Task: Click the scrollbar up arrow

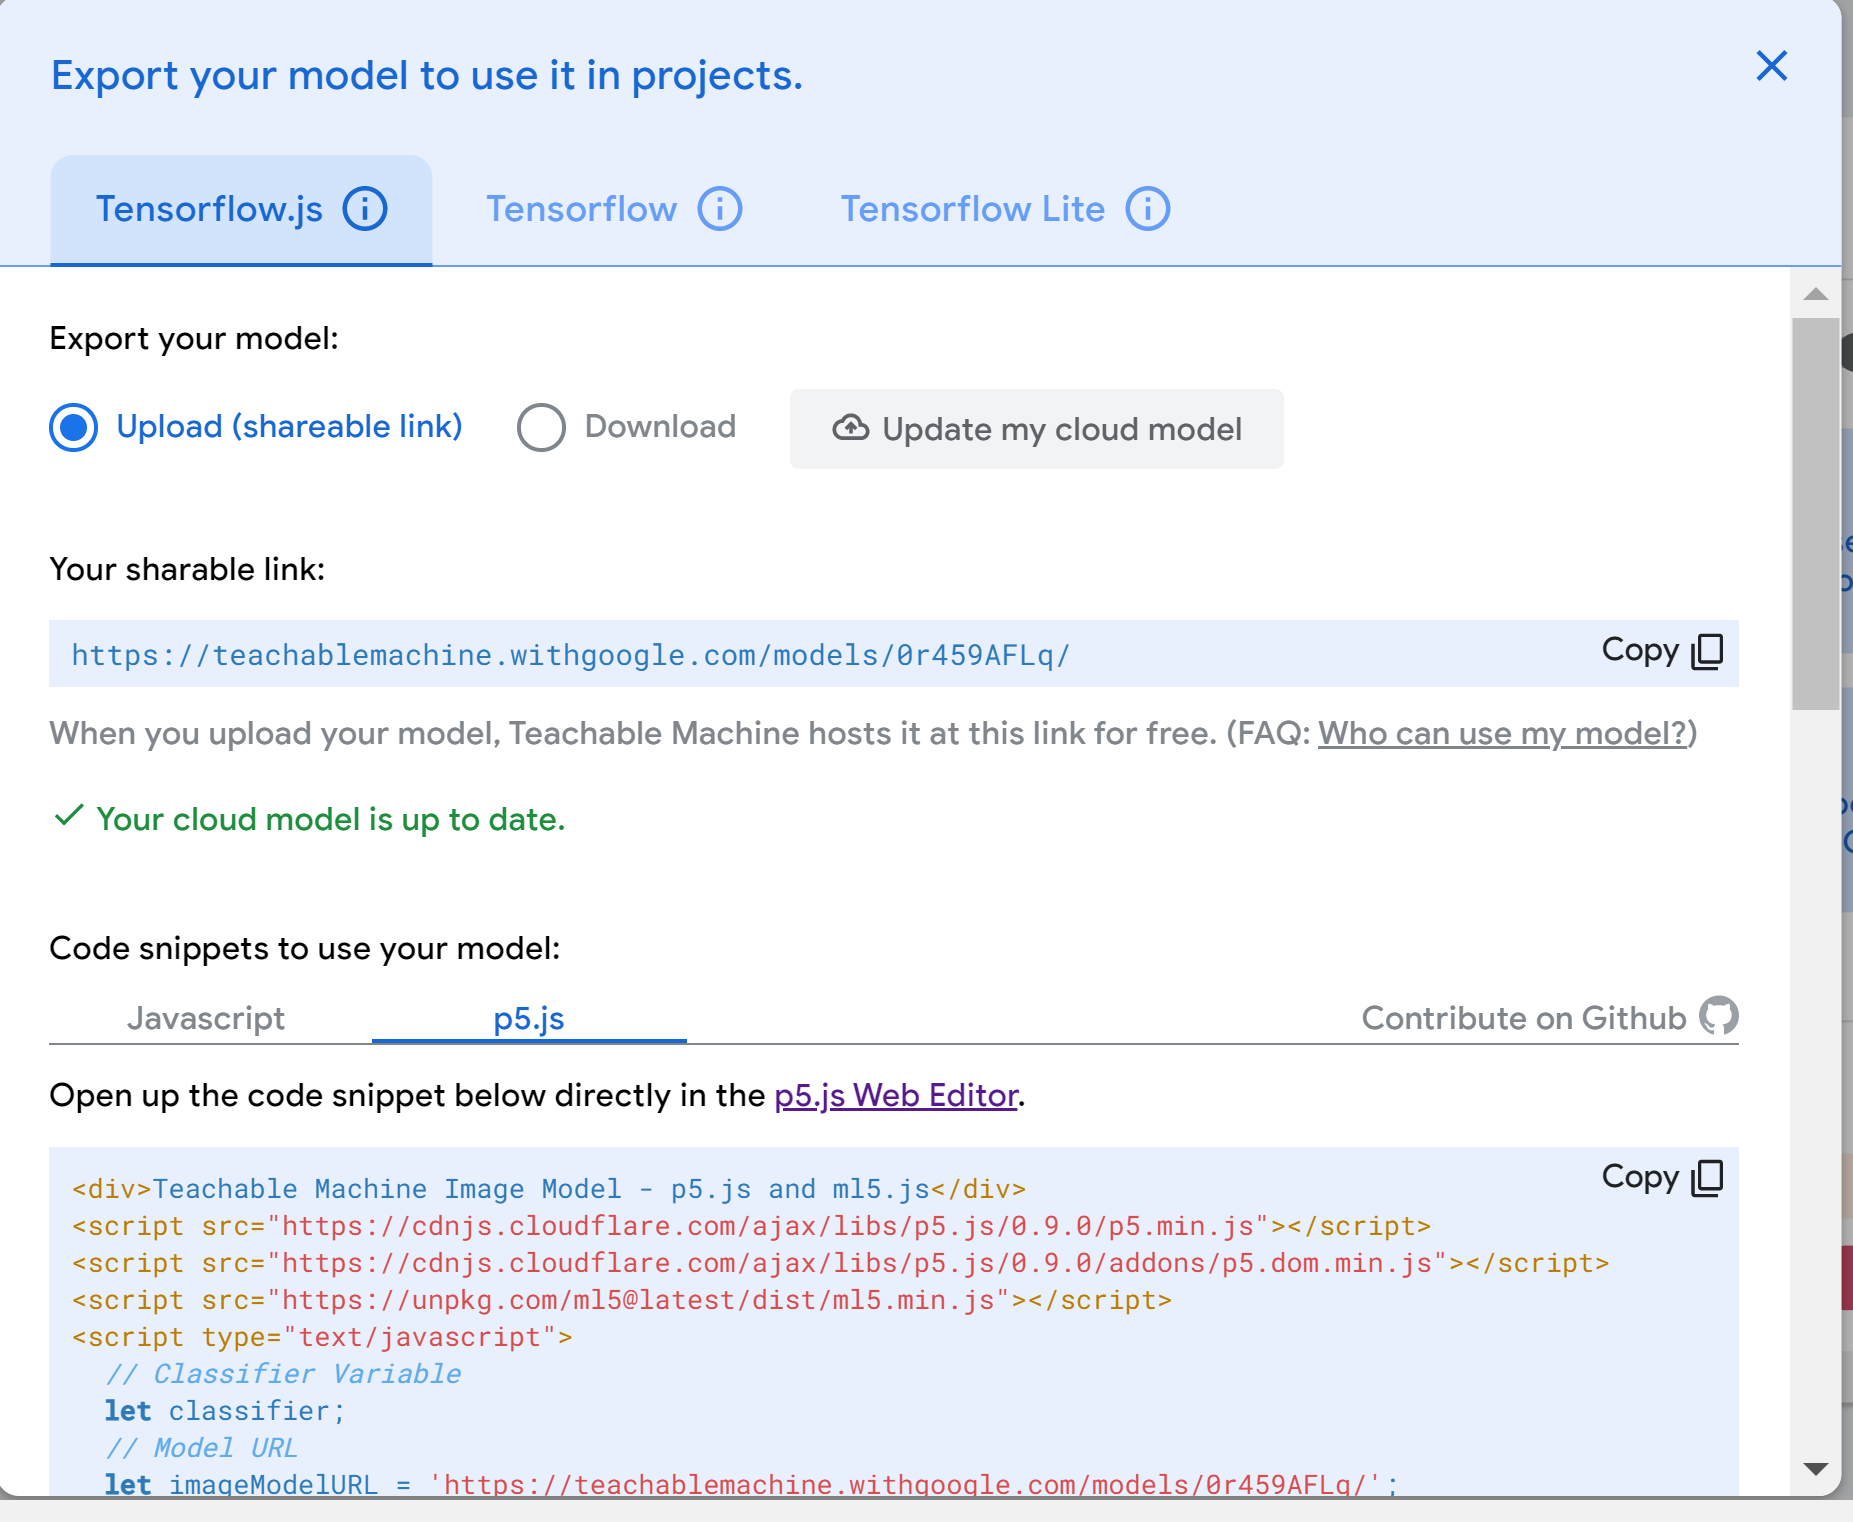Action: point(1814,295)
